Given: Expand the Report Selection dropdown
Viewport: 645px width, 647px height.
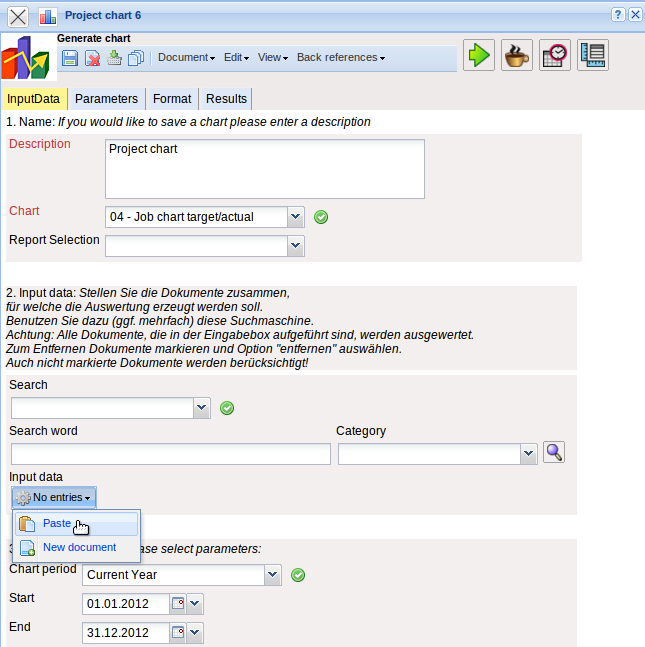Looking at the screenshot, I should (x=295, y=245).
